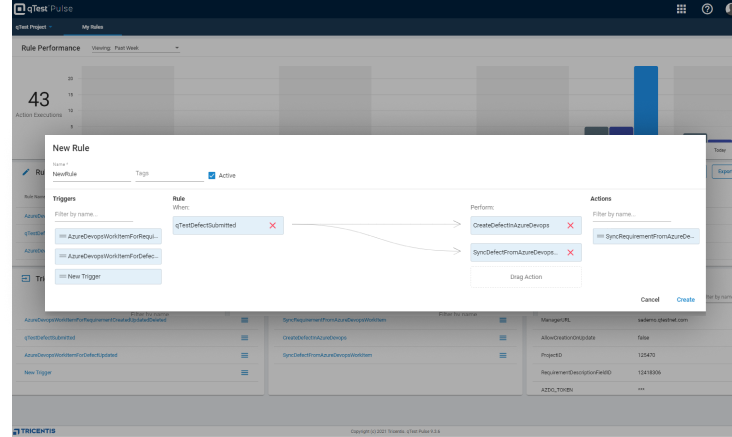Open the help question mark icon
This screenshot has height=437, width=732.
click(x=707, y=9)
